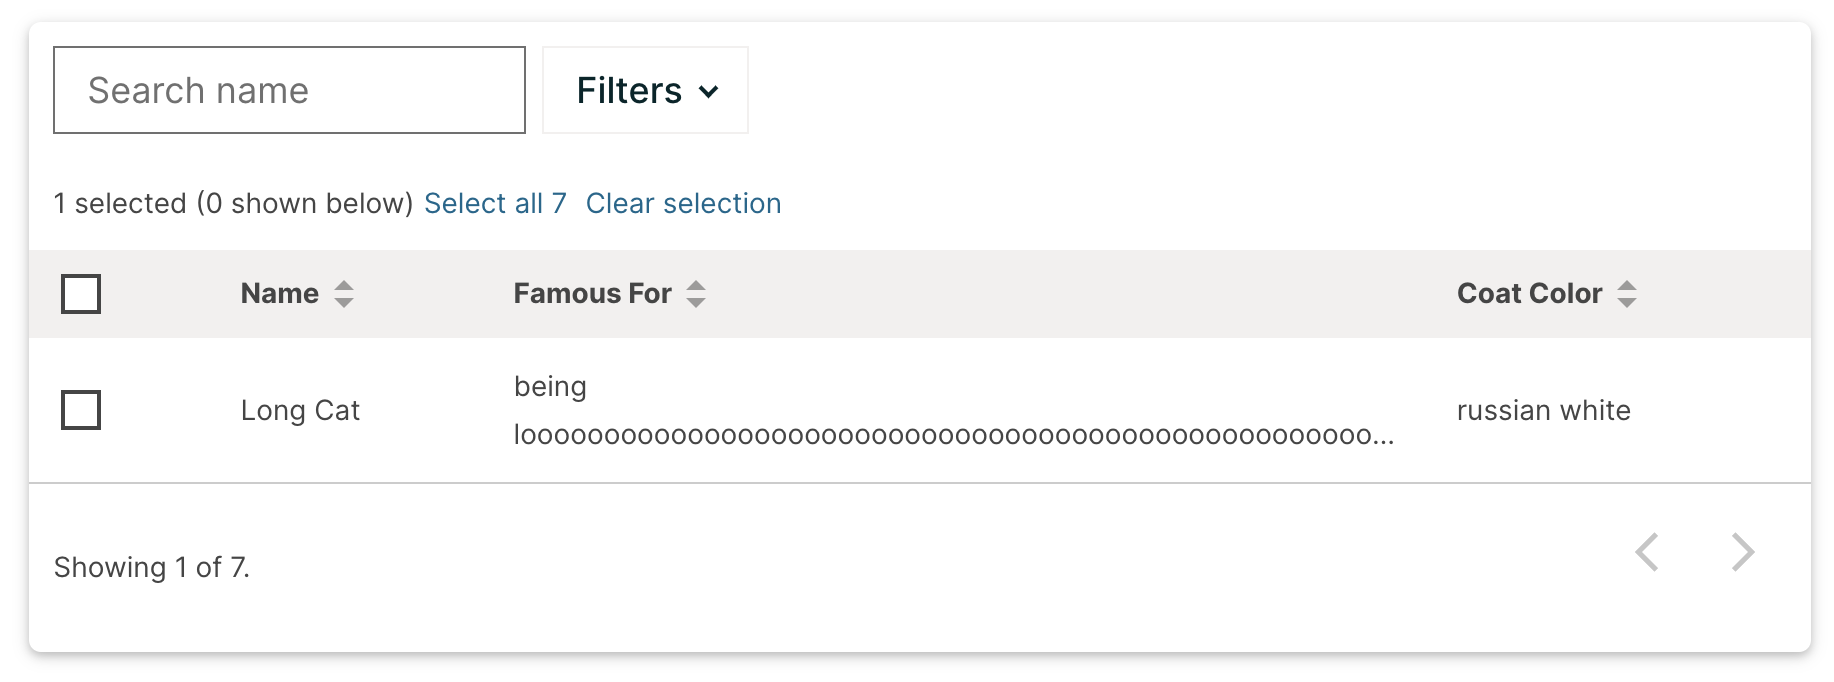Screen dimensions: 1834x682
Task: Check the select-all checkbox in header
Action: coord(81,293)
